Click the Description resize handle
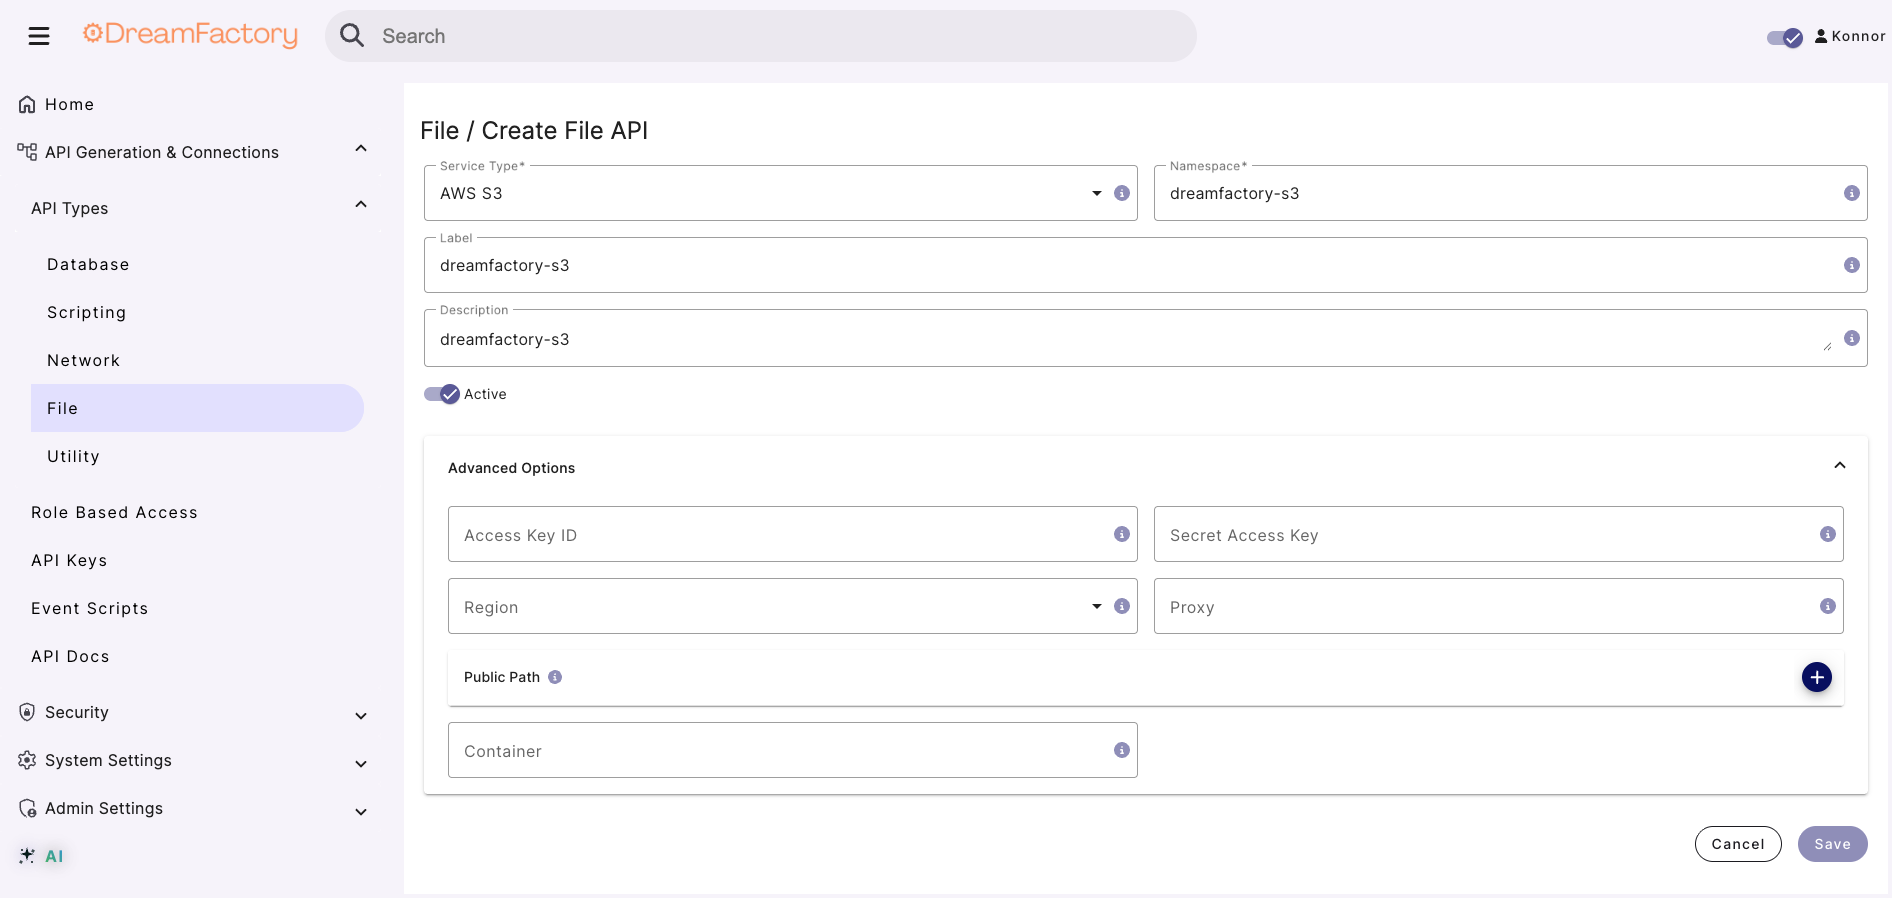1892x898 pixels. point(1827,346)
